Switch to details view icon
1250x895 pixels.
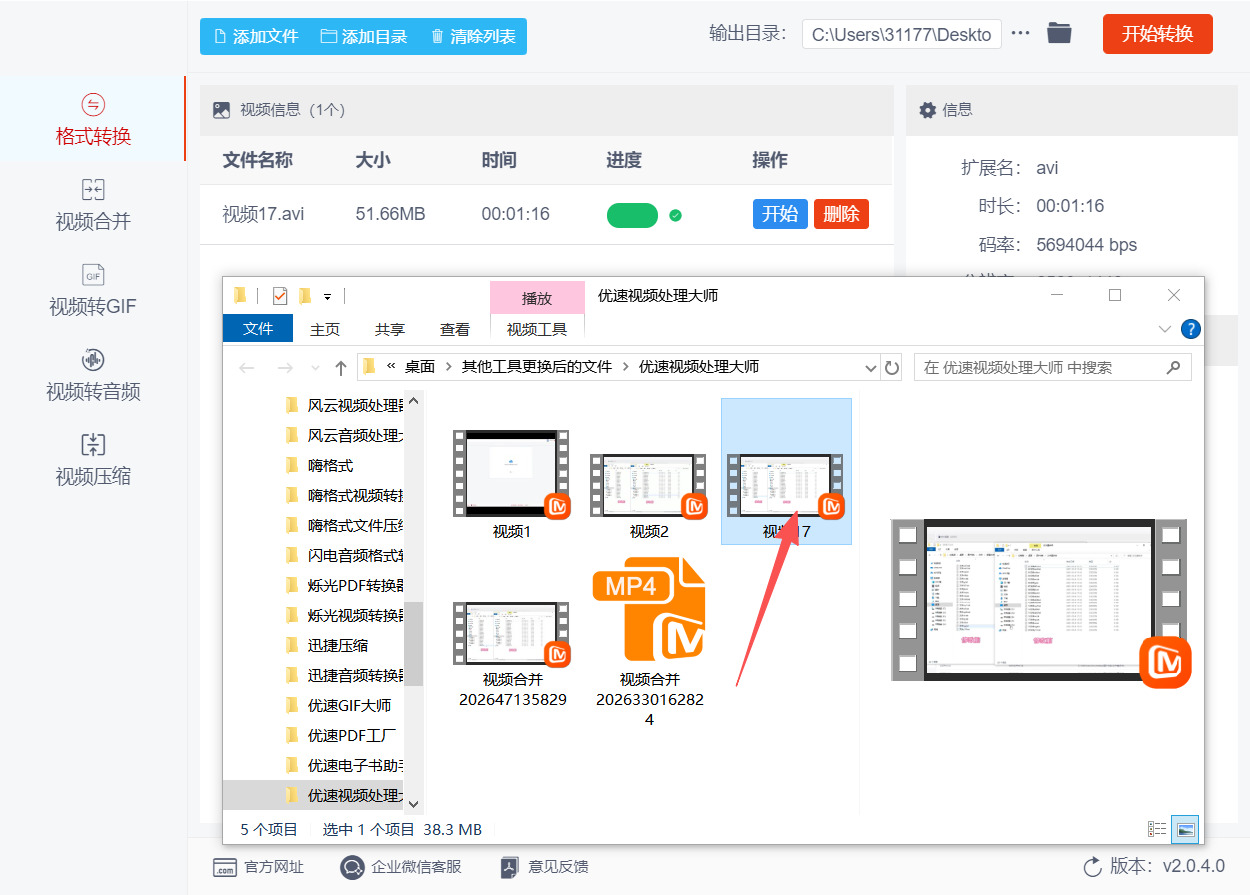(1157, 829)
